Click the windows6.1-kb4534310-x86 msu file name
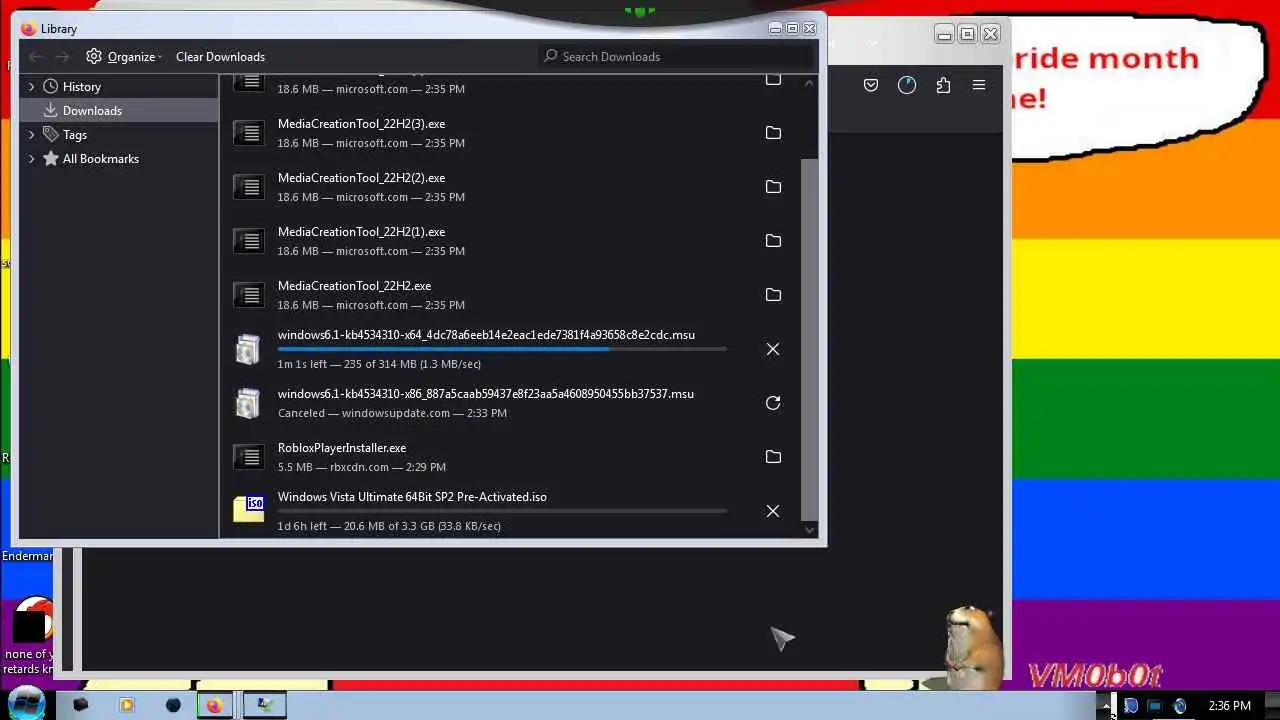The height and width of the screenshot is (720, 1280). pyautogui.click(x=486, y=394)
